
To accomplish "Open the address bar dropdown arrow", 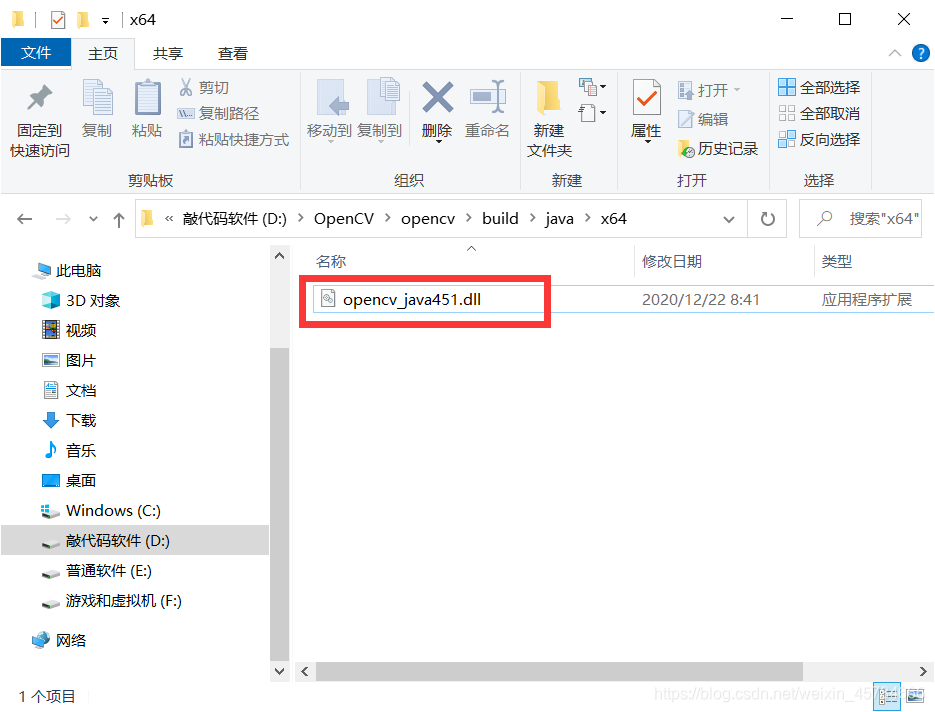I will pos(731,218).
